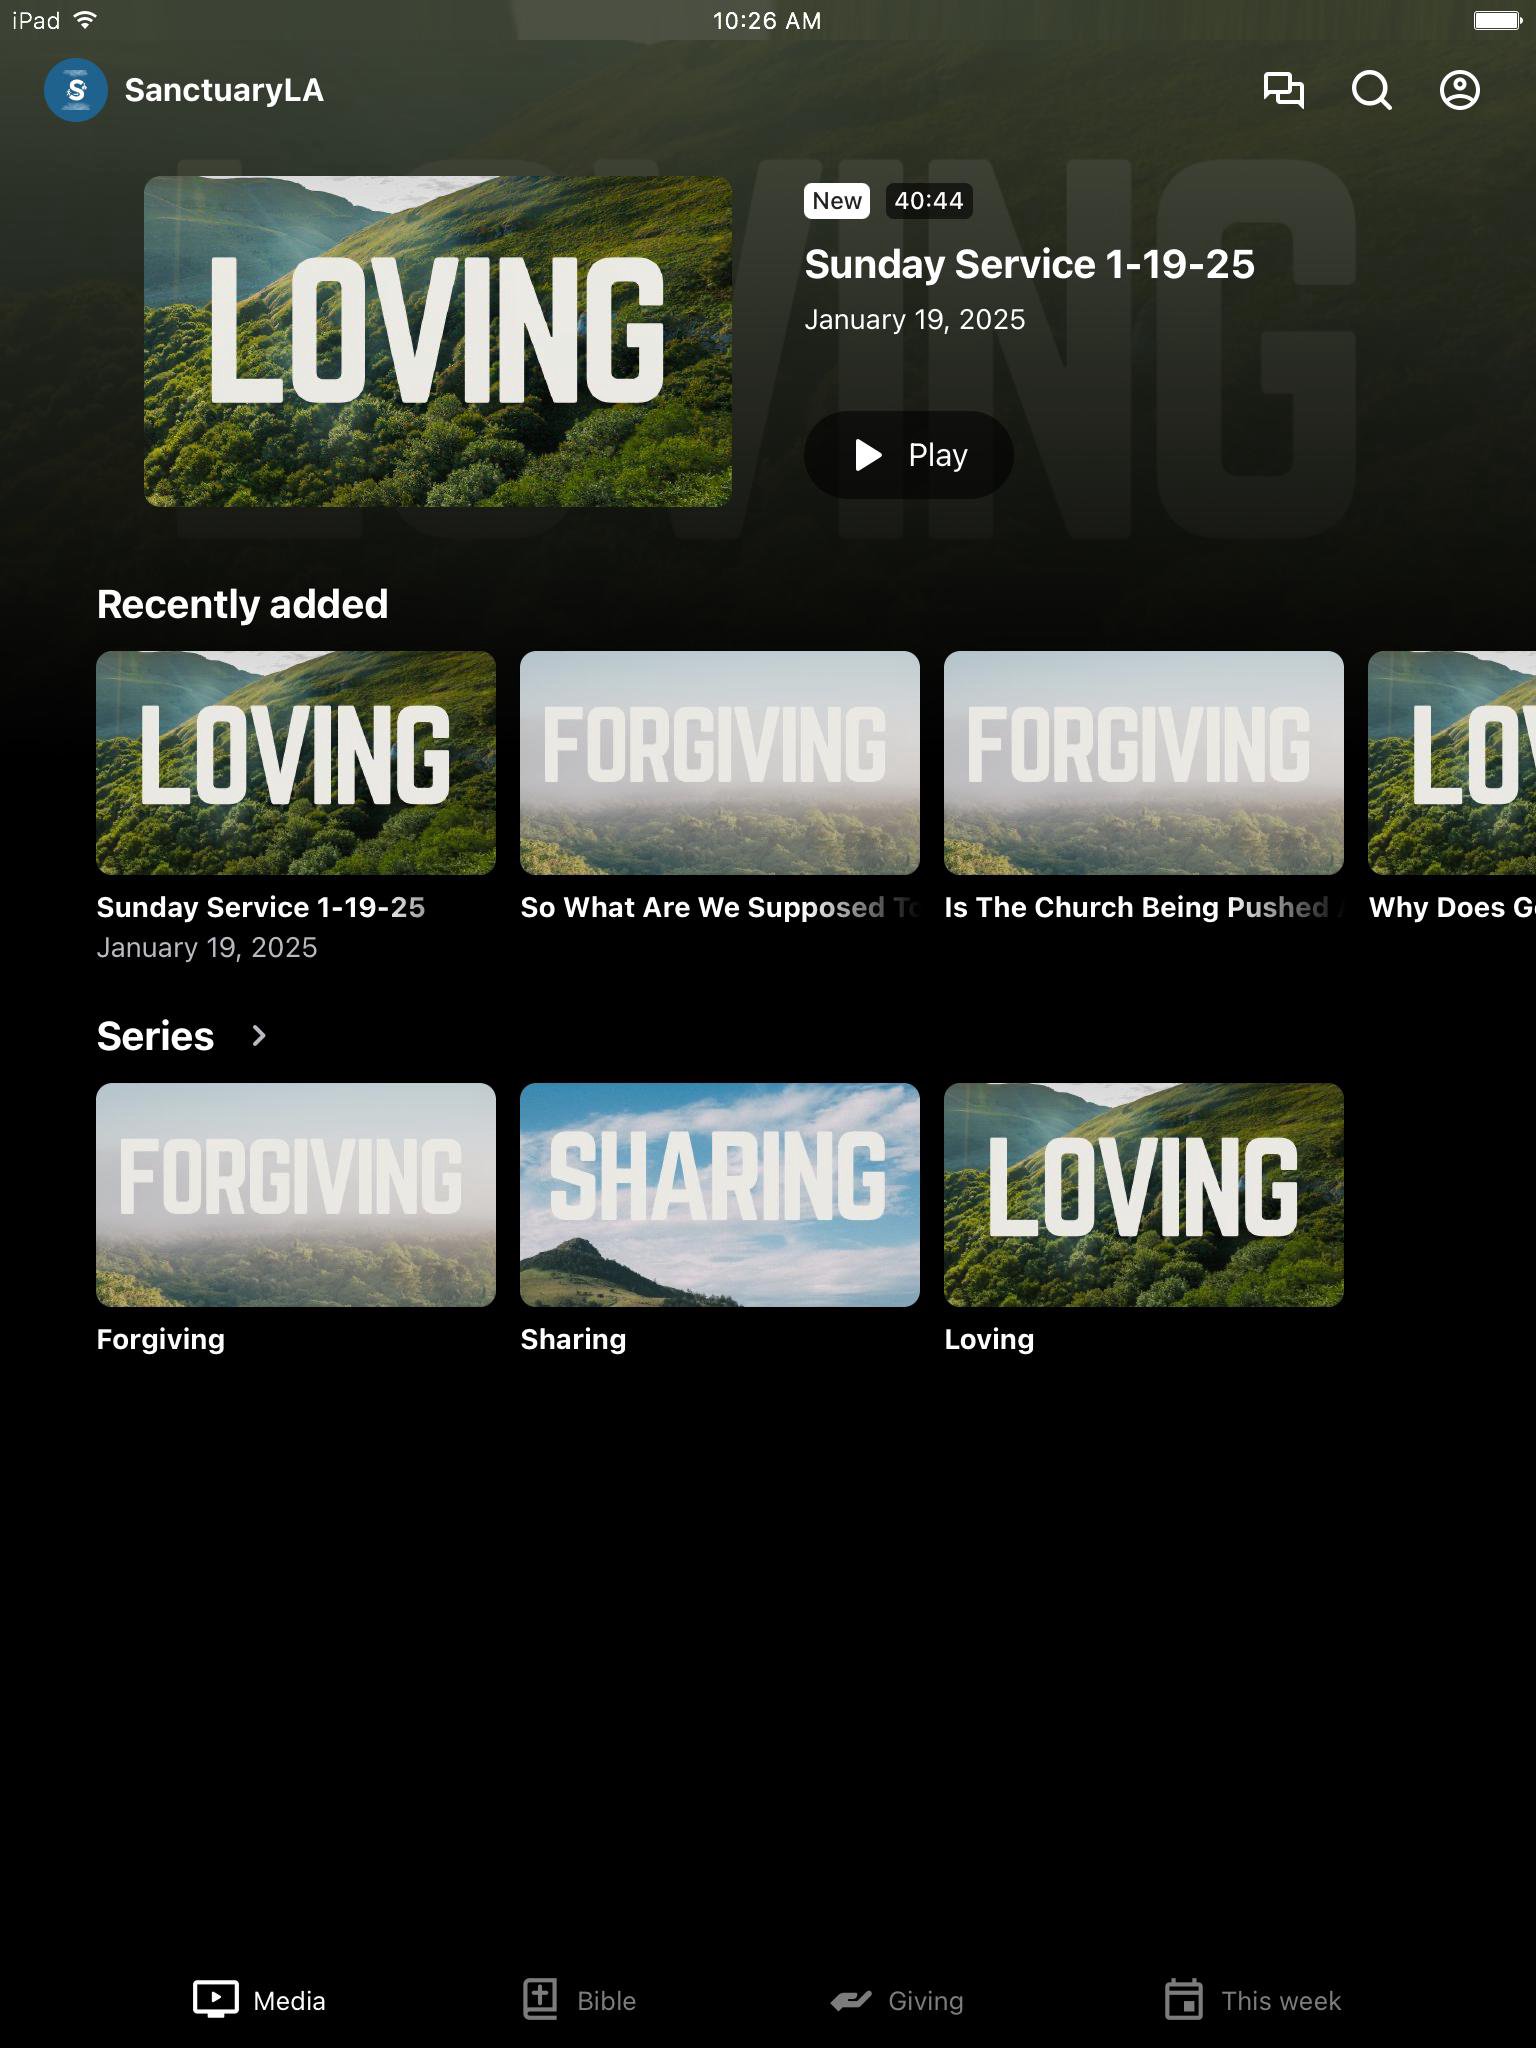Open the Series heading link
This screenshot has height=2048, width=1536.
click(155, 1036)
